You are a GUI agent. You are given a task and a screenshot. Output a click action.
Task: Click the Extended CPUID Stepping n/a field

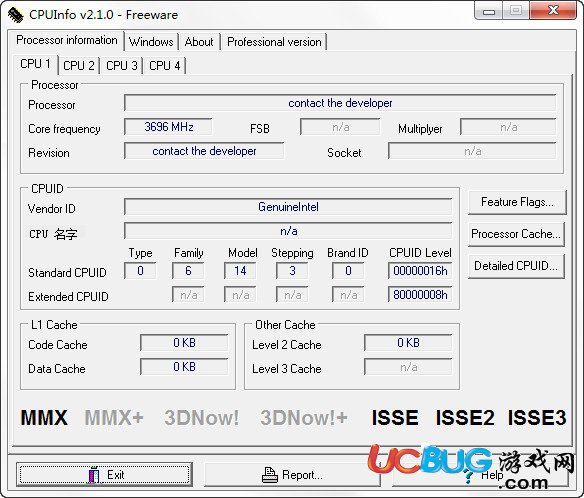(x=292, y=295)
